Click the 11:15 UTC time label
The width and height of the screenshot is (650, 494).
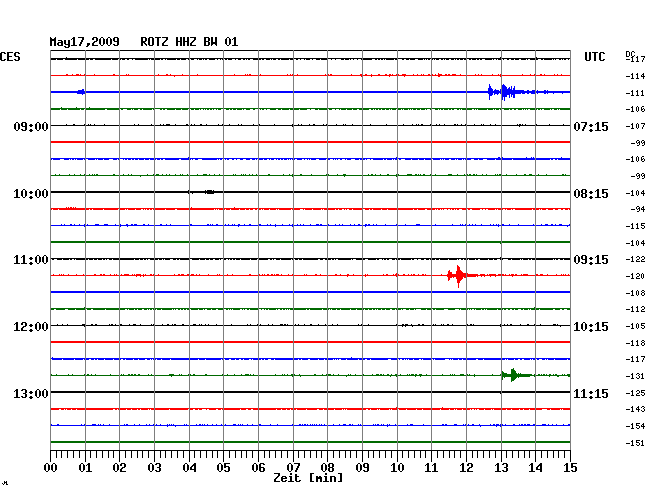pos(591,393)
